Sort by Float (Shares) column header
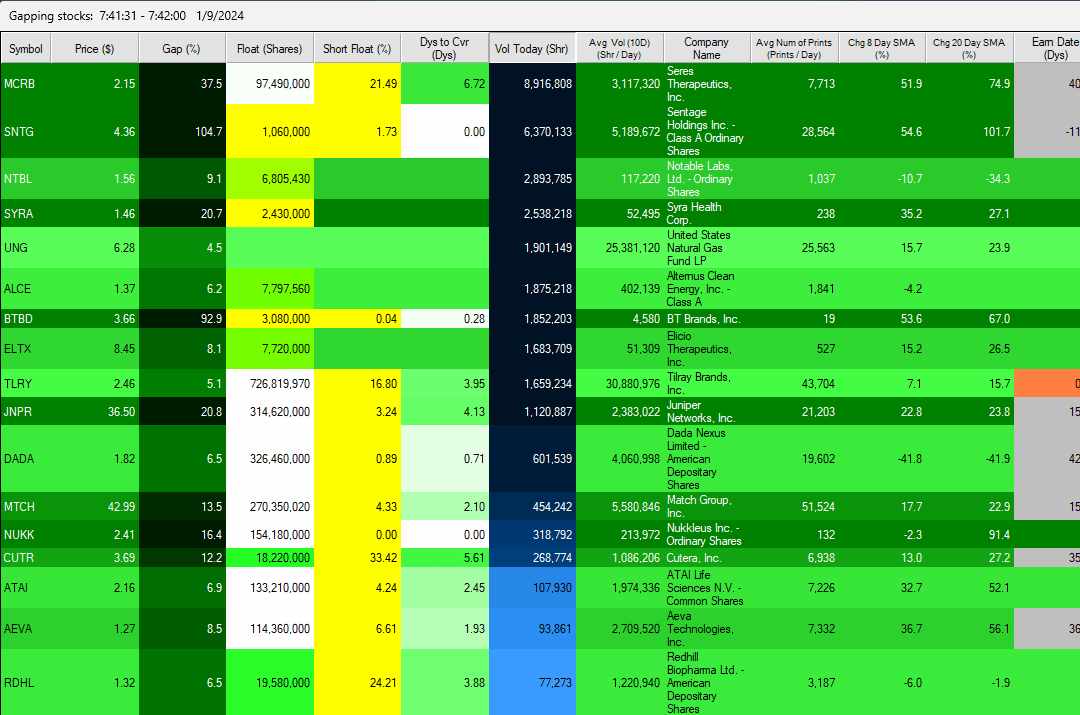The width and height of the screenshot is (1080, 715). coord(268,47)
